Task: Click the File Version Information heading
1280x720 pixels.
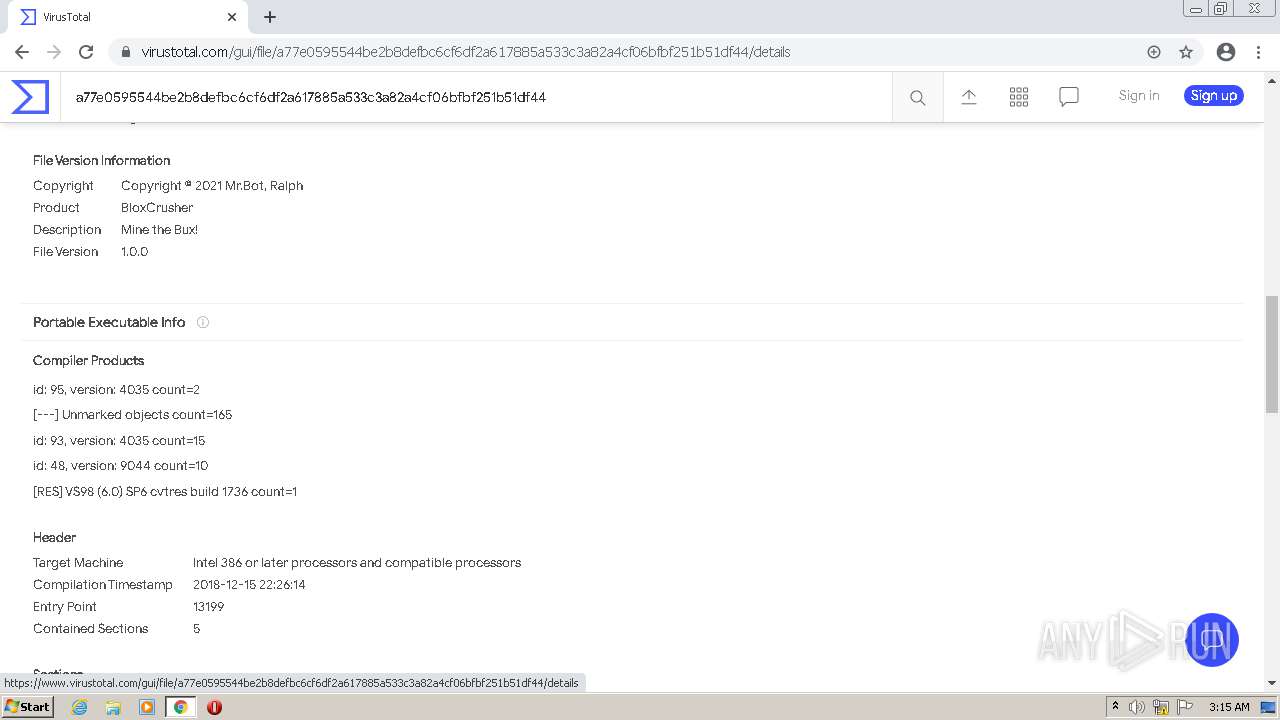Action: 101,160
